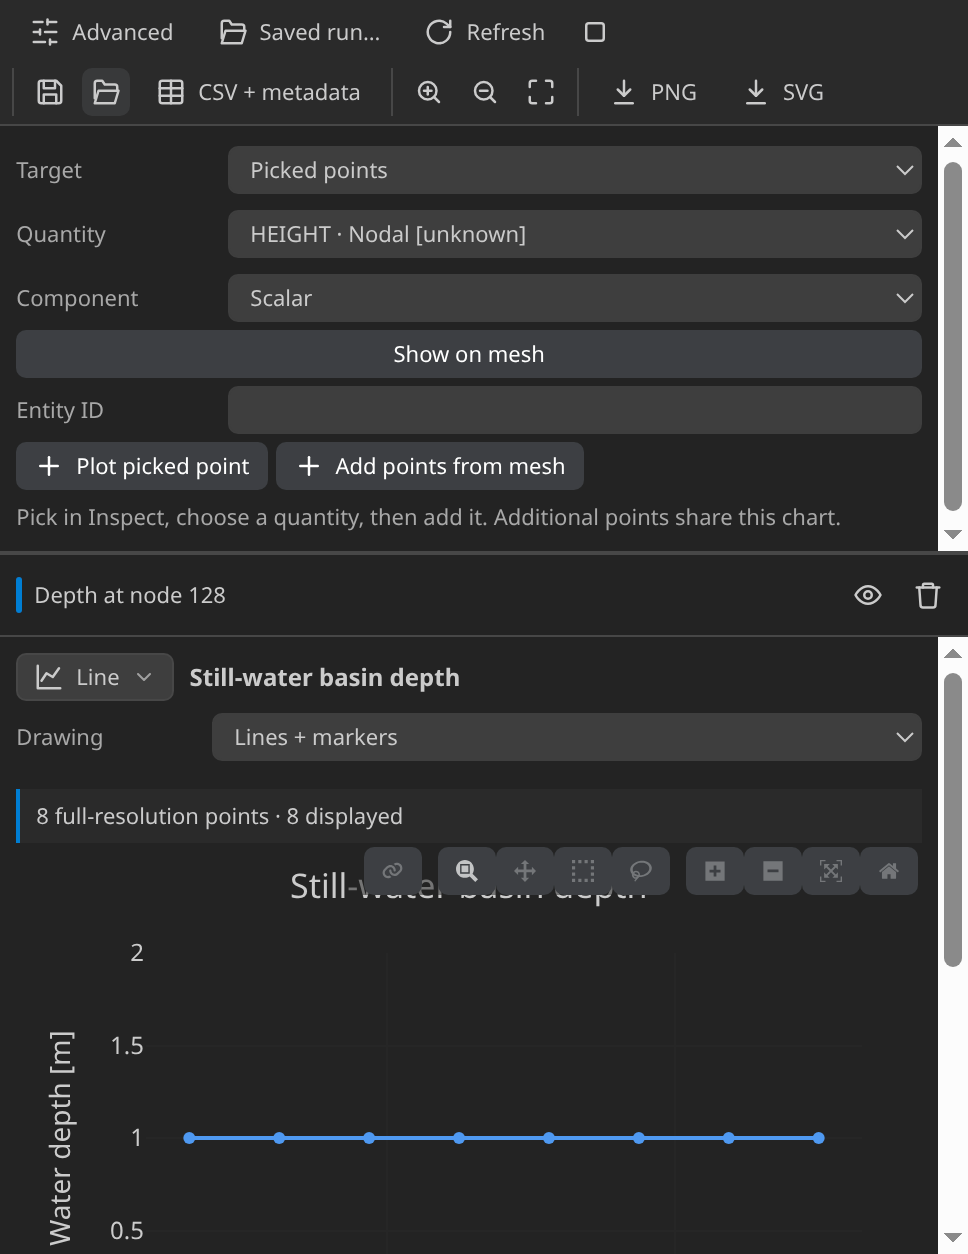The width and height of the screenshot is (968, 1254).
Task: Click the lower panel scrollbar thumb
Action: pos(953,820)
